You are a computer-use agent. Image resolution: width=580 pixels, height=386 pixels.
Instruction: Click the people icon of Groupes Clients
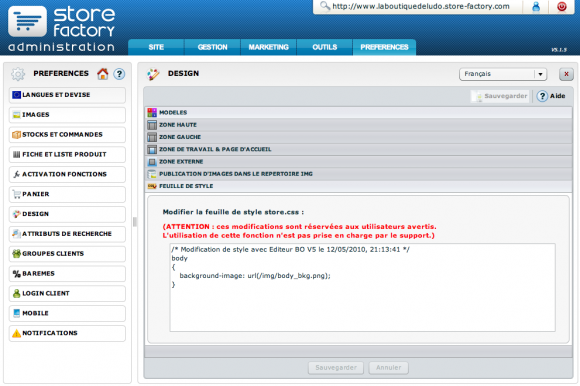click(16, 254)
